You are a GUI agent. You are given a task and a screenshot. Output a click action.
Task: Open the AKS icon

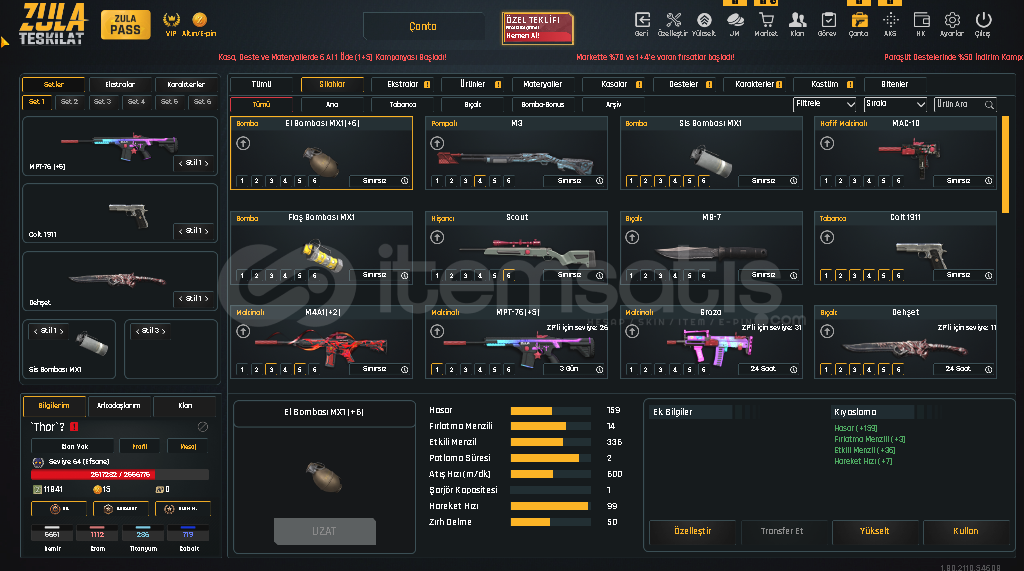(890, 20)
